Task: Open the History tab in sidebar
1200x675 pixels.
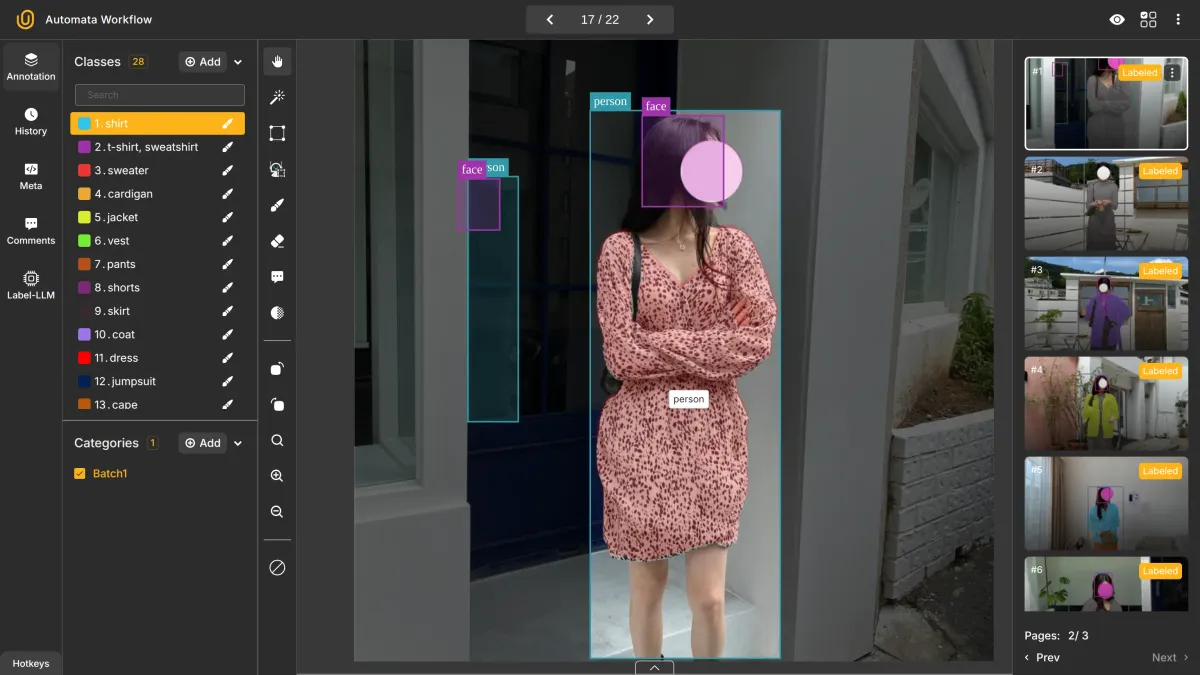Action: click(31, 121)
